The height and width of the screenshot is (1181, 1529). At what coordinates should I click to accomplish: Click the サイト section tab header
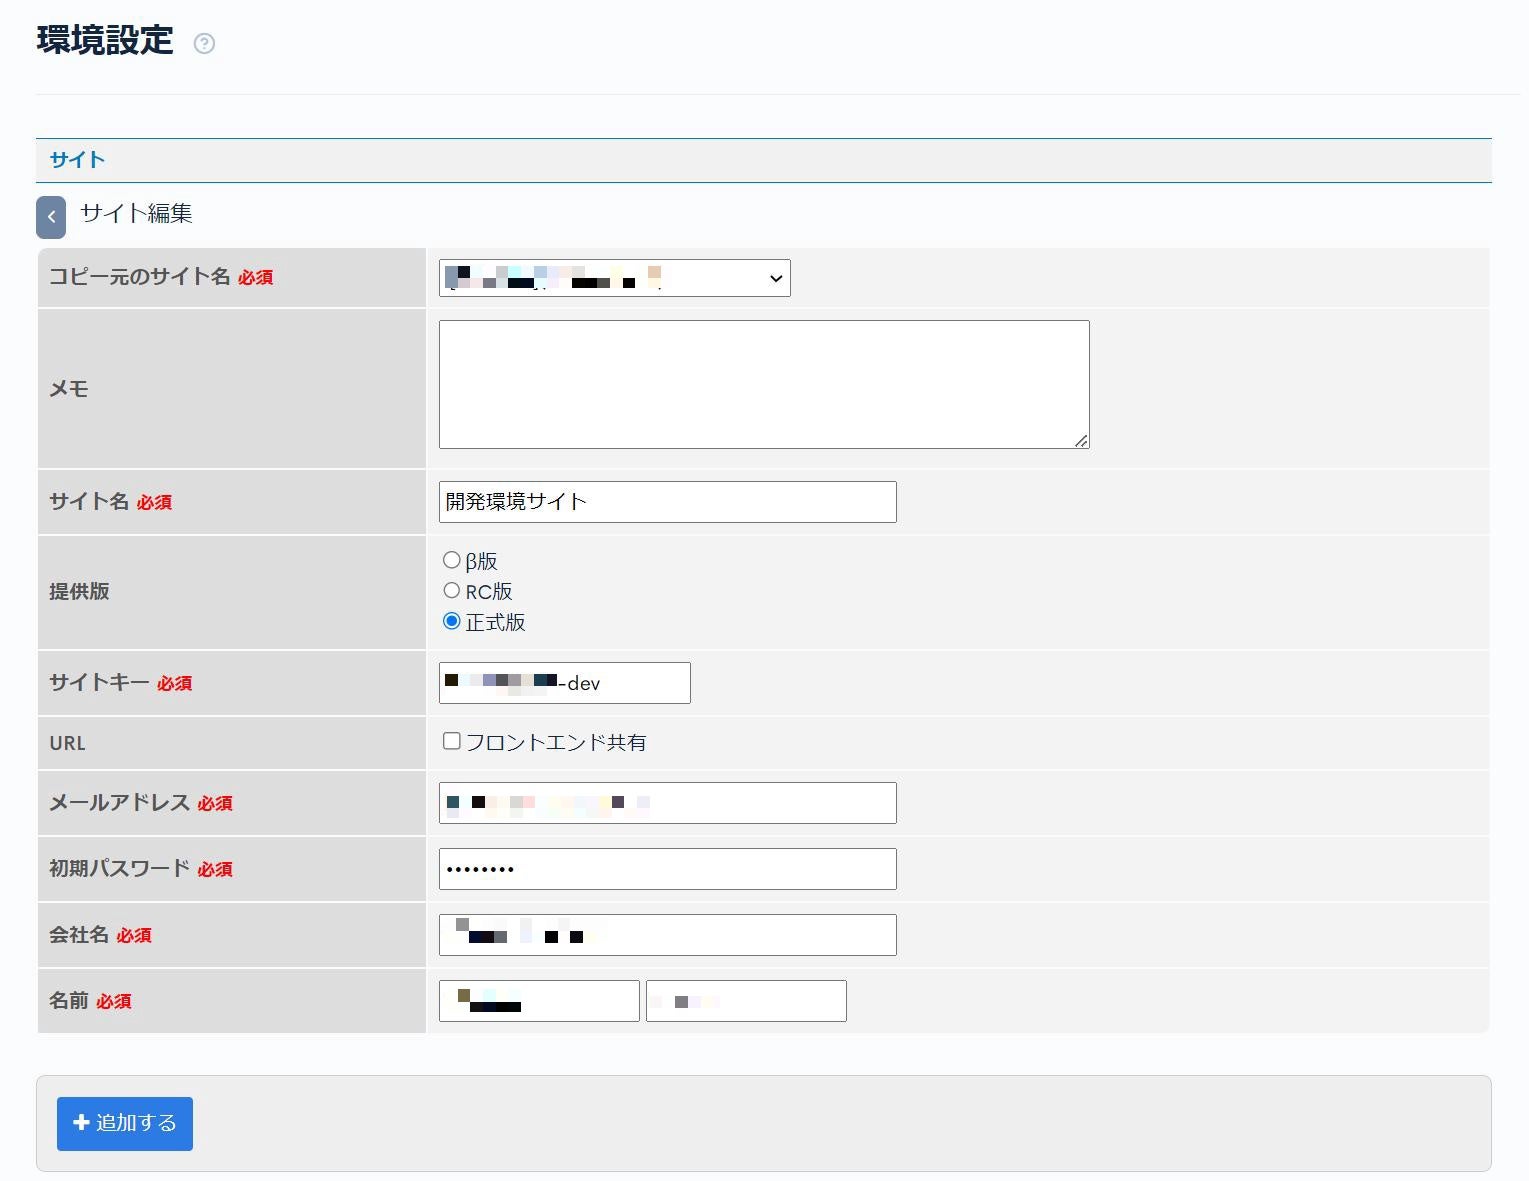77,160
